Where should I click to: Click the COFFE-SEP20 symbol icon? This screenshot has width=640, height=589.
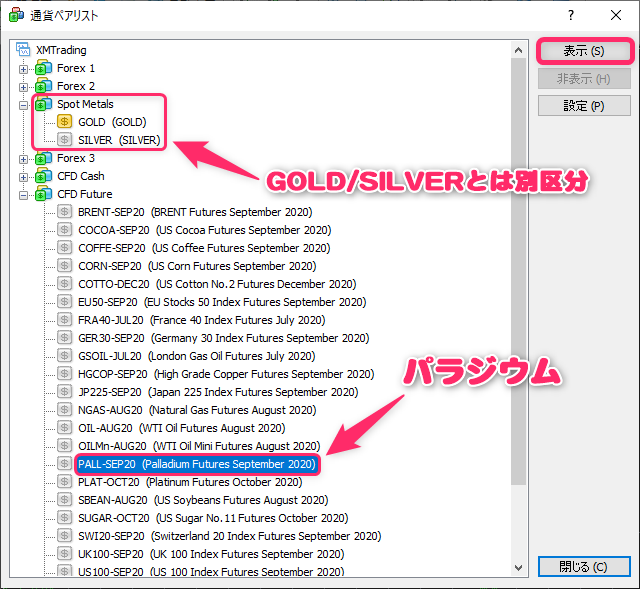point(64,247)
